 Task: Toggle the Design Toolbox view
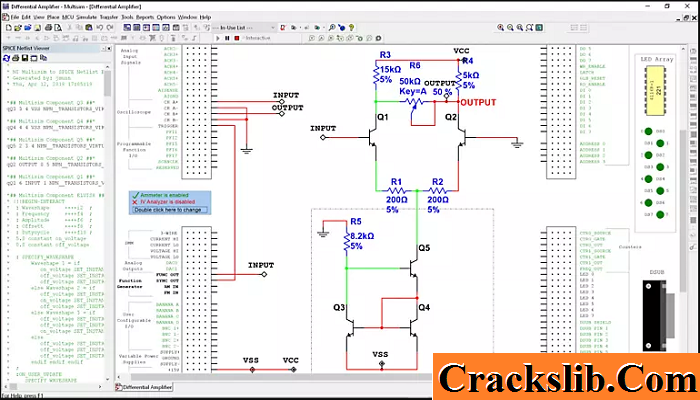(127, 28)
